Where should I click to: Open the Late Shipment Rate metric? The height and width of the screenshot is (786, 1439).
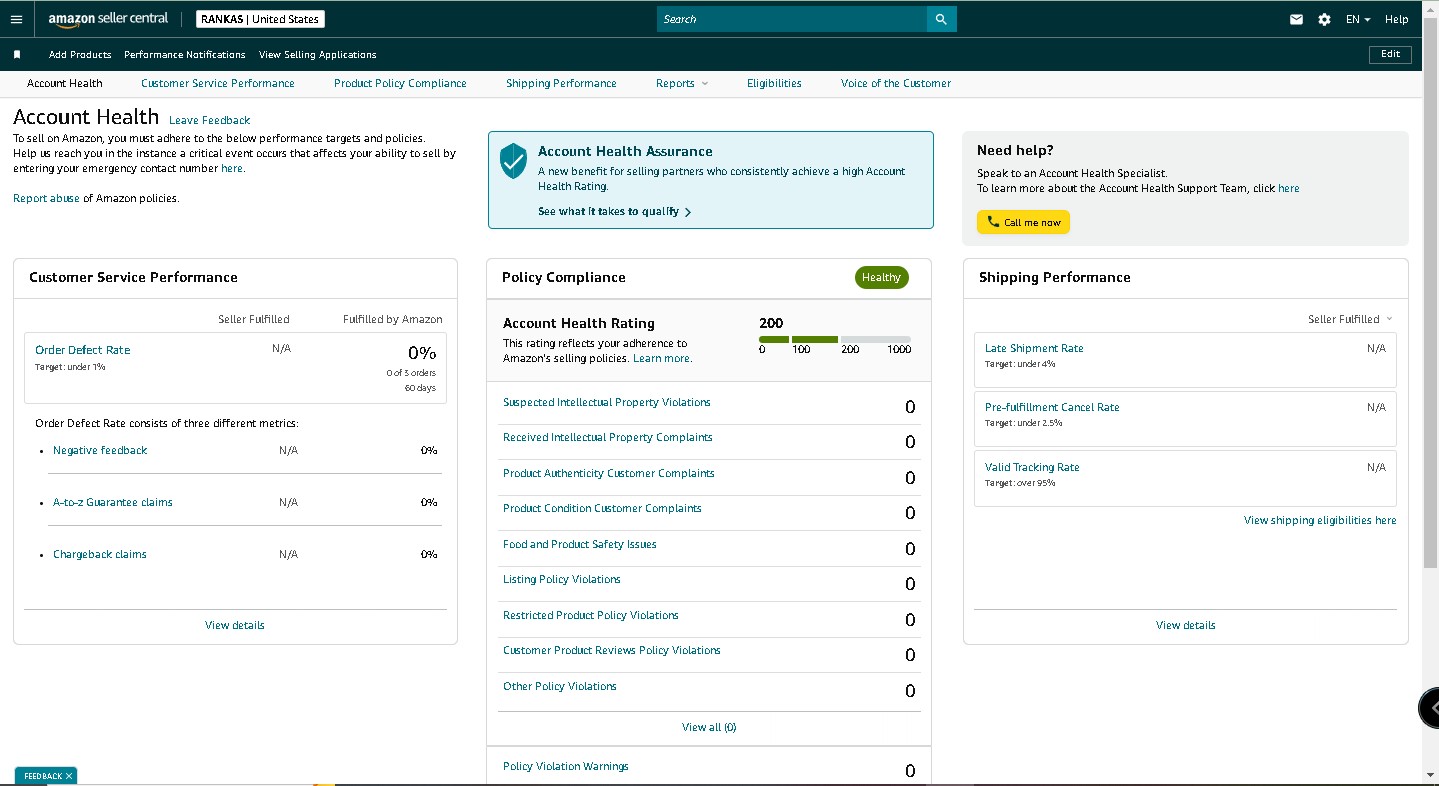click(x=1034, y=348)
